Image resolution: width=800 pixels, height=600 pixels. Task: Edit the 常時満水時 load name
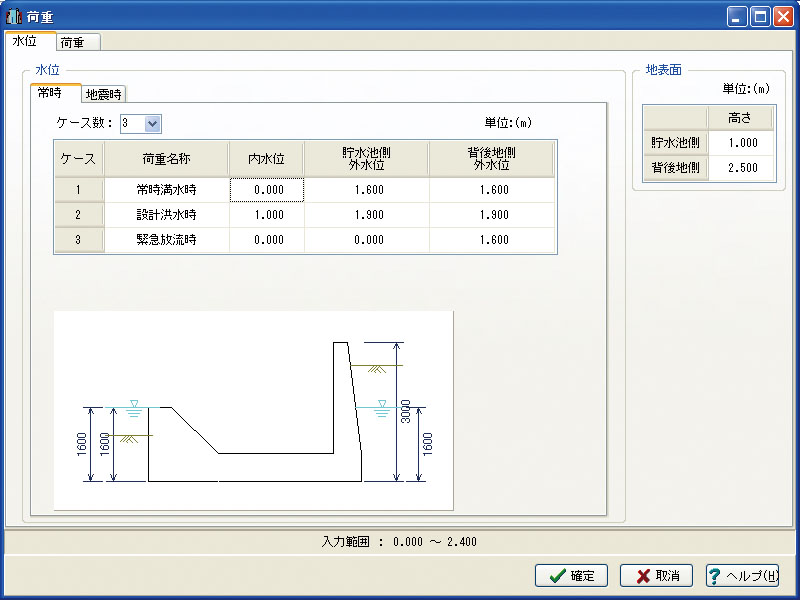click(x=167, y=190)
